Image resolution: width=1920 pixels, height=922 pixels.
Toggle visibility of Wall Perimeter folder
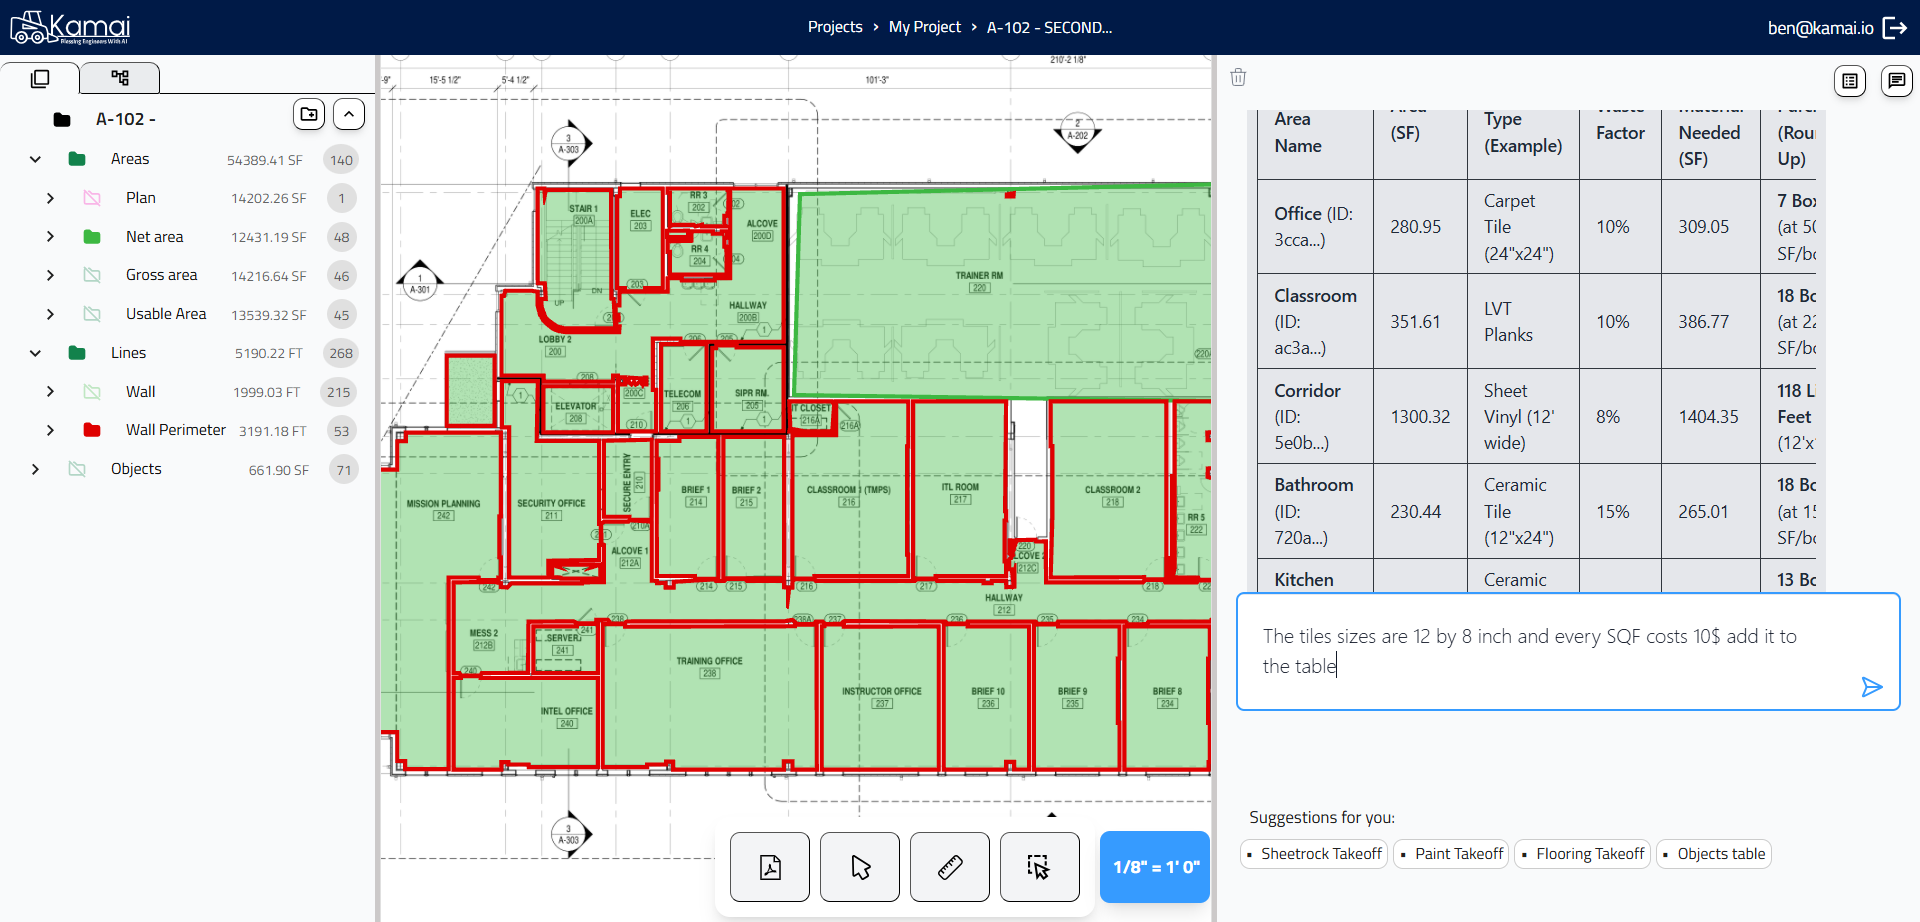pos(92,430)
